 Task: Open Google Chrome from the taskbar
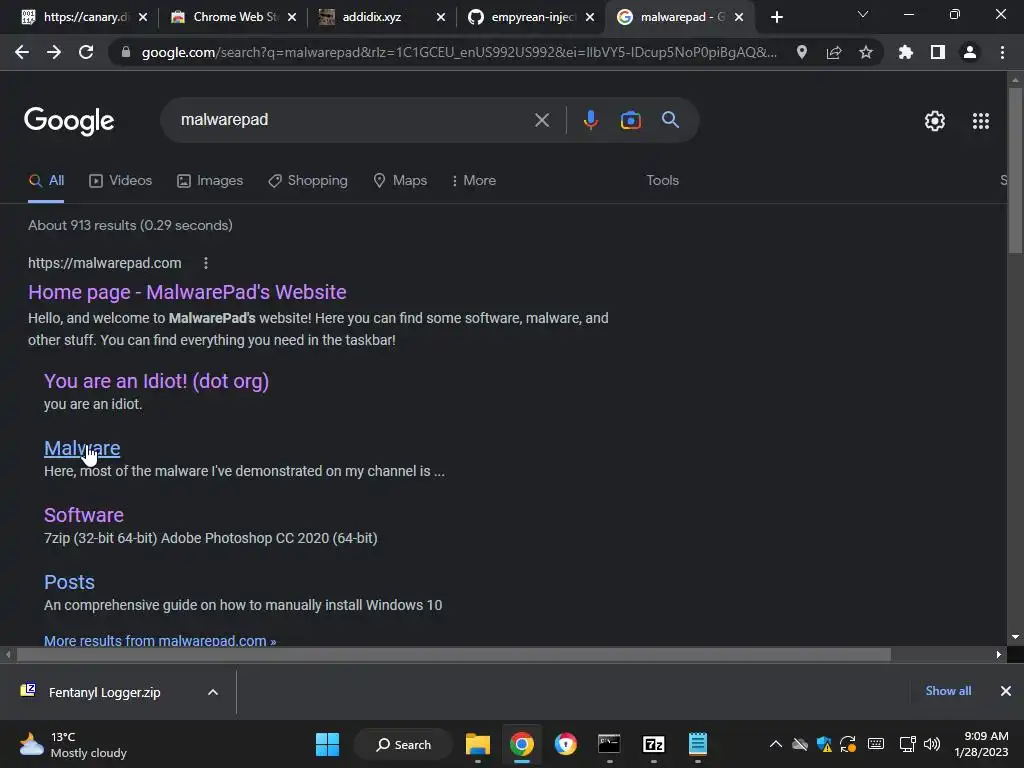tap(522, 744)
